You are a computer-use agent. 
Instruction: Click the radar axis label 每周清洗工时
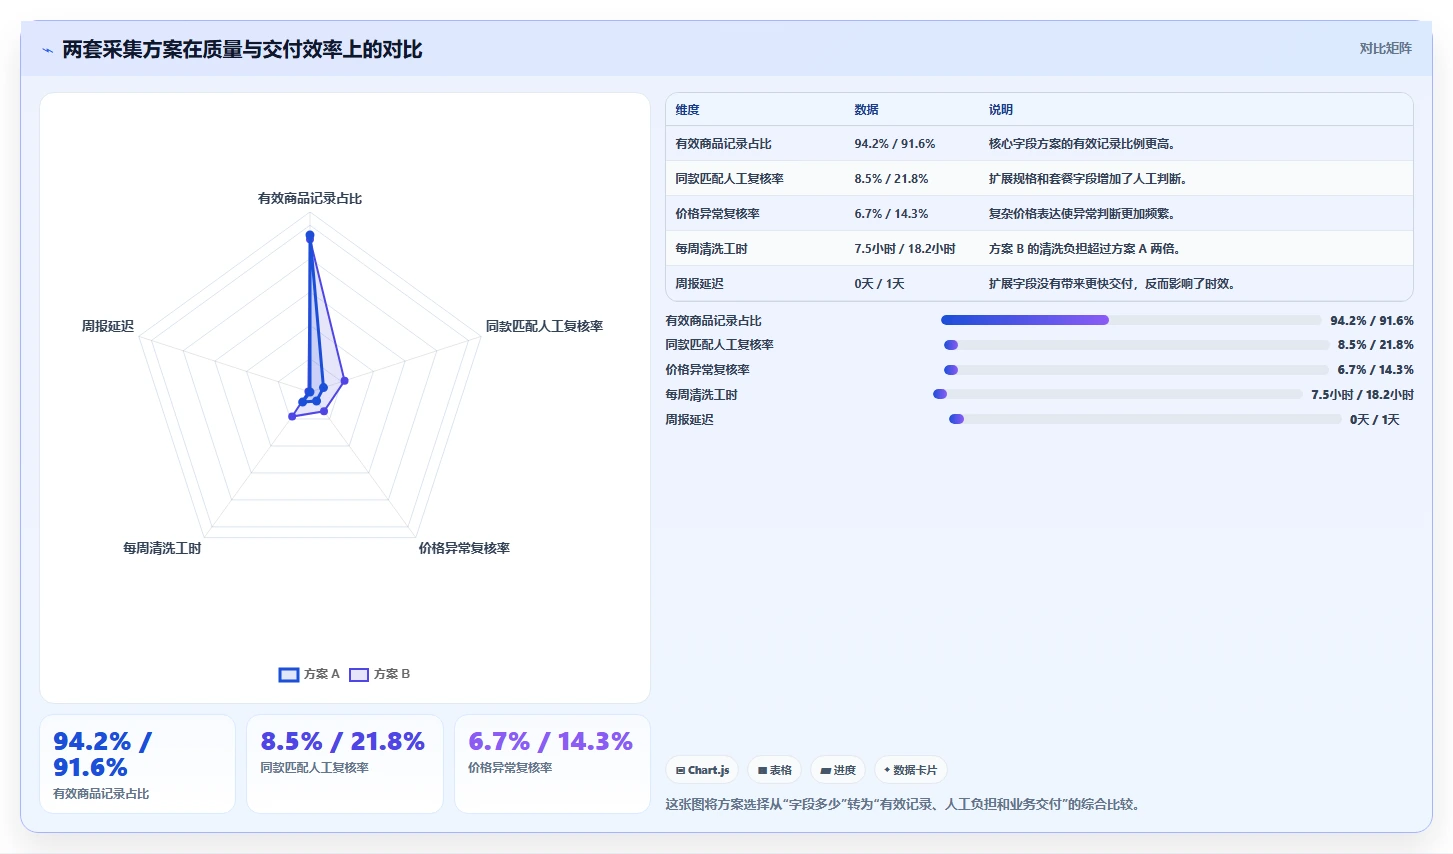click(162, 548)
